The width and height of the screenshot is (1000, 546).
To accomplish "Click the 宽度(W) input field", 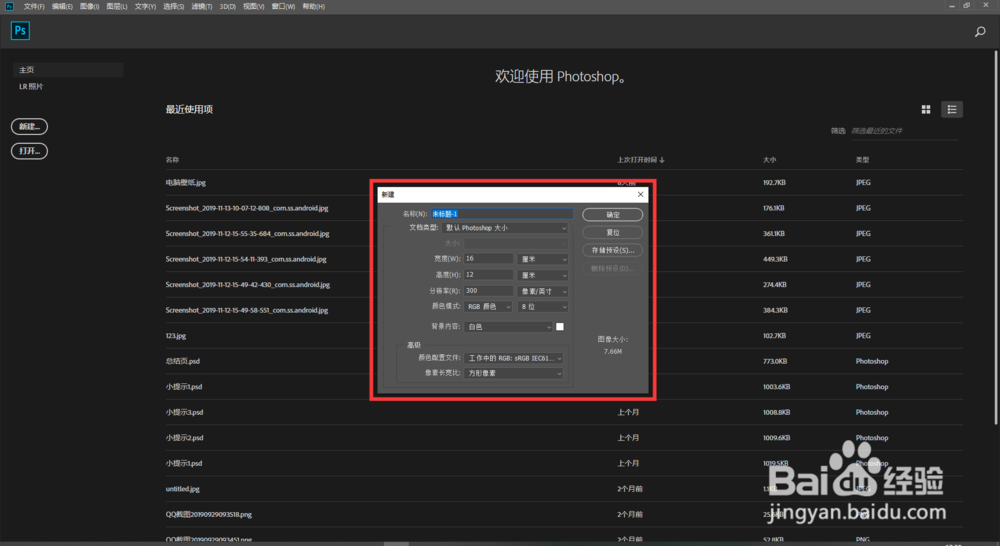I will pyautogui.click(x=488, y=258).
